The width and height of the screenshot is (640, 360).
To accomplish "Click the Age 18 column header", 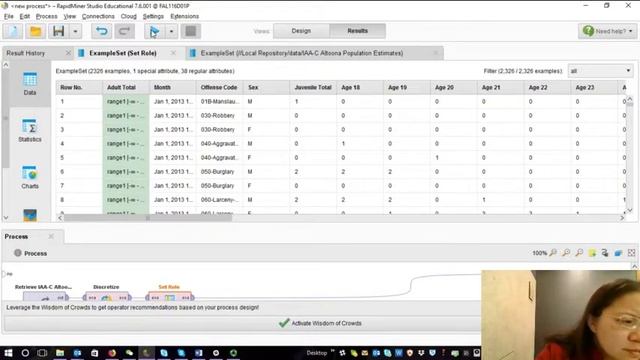I will coord(360,87).
